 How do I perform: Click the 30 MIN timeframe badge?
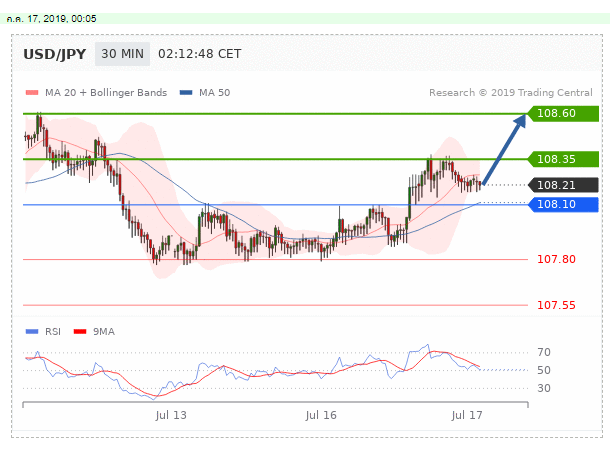122,54
